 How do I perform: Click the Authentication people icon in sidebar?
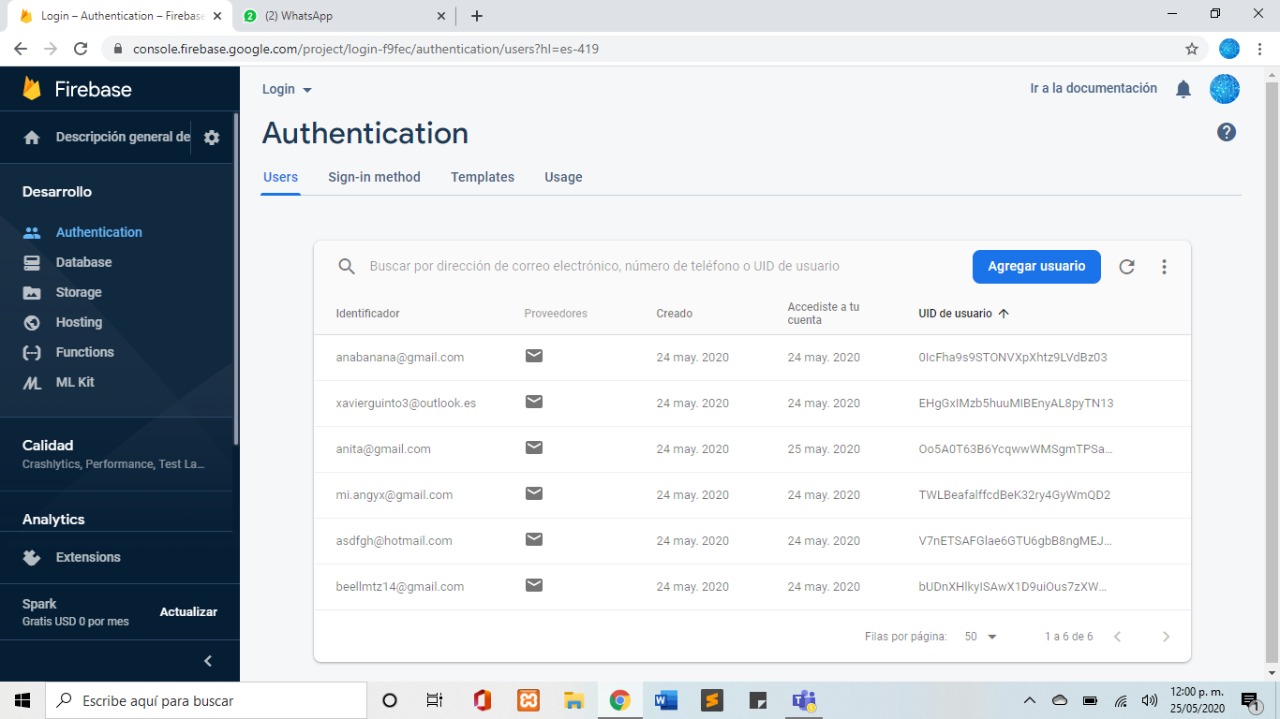(32, 232)
